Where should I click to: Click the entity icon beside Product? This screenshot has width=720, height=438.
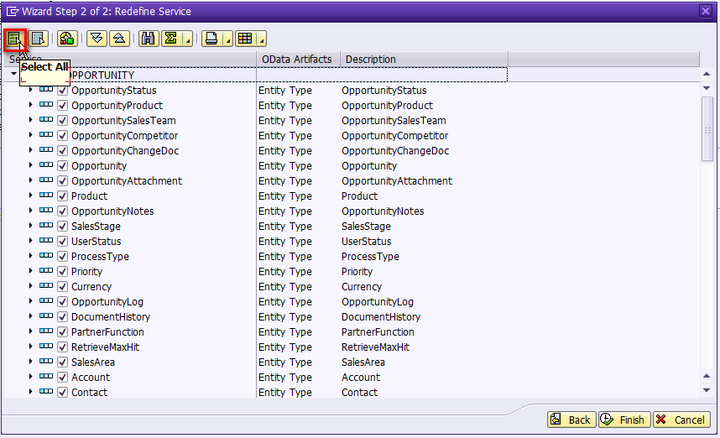[x=46, y=195]
